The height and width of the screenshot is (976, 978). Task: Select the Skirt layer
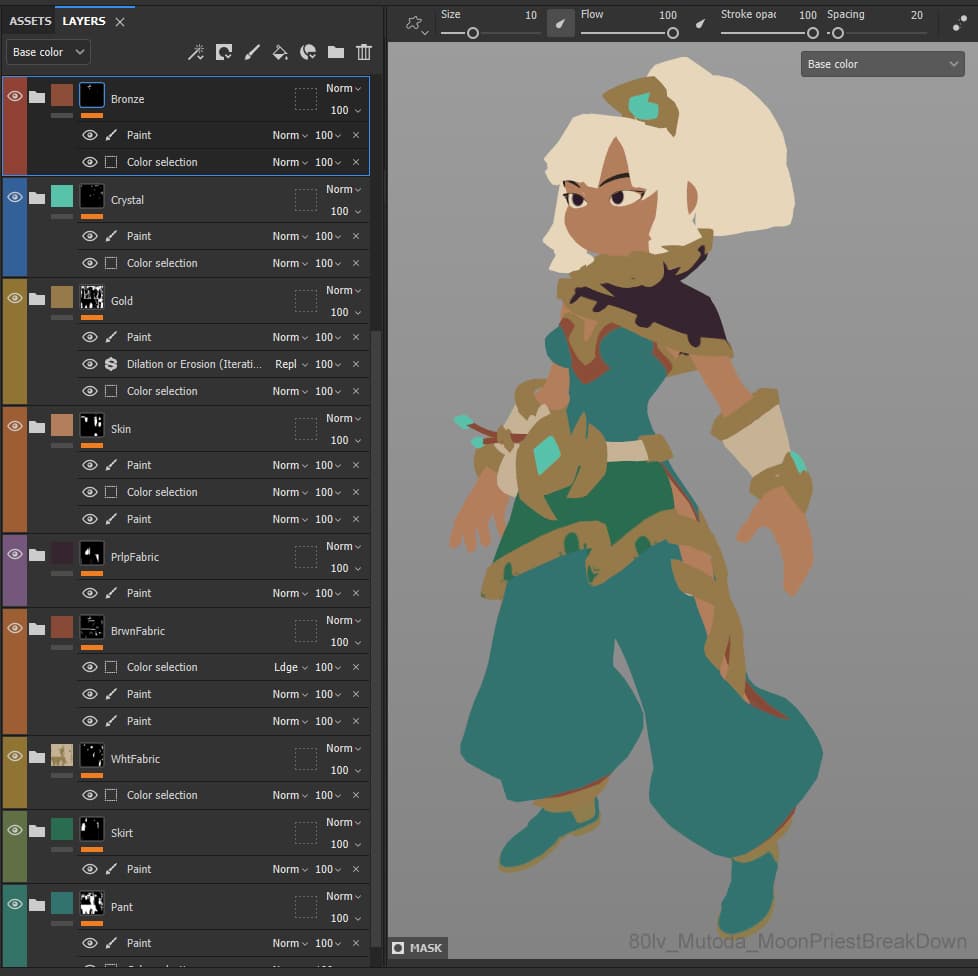[x=122, y=833]
